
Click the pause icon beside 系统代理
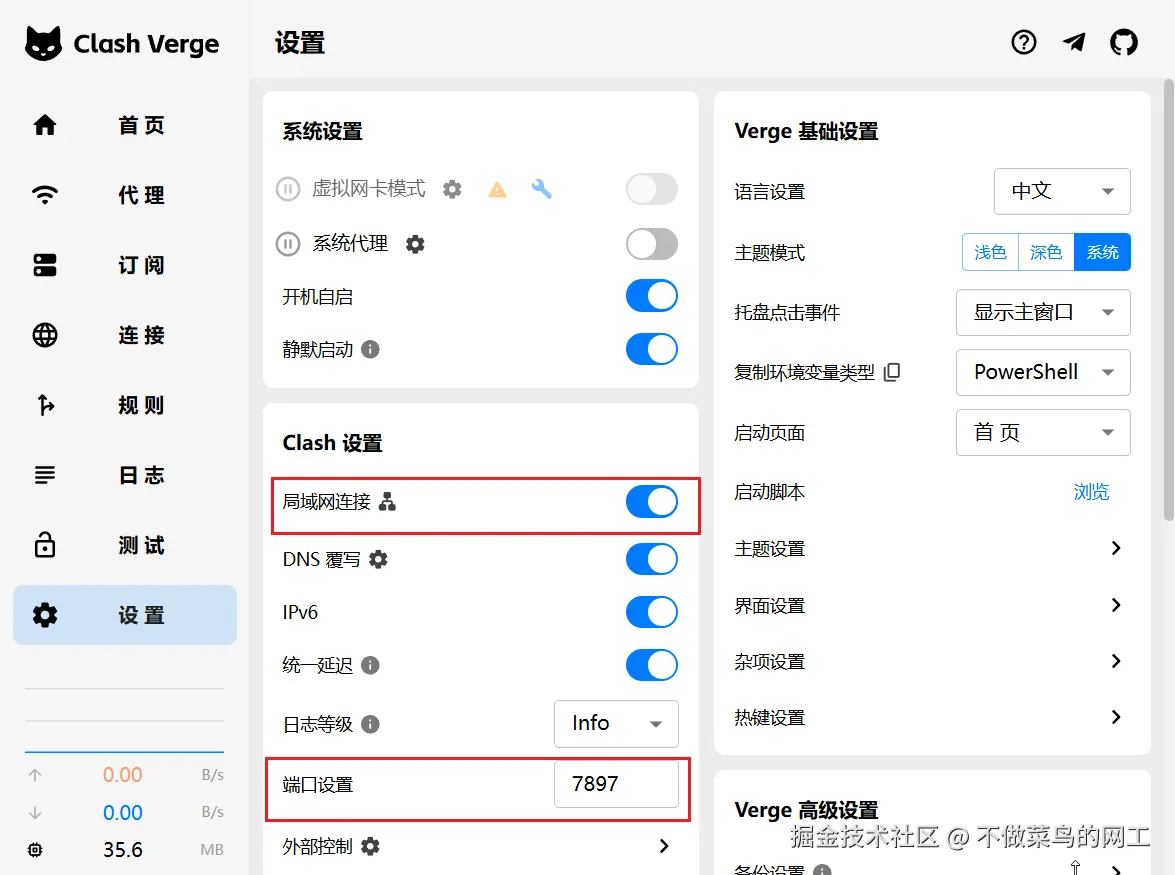coord(288,243)
